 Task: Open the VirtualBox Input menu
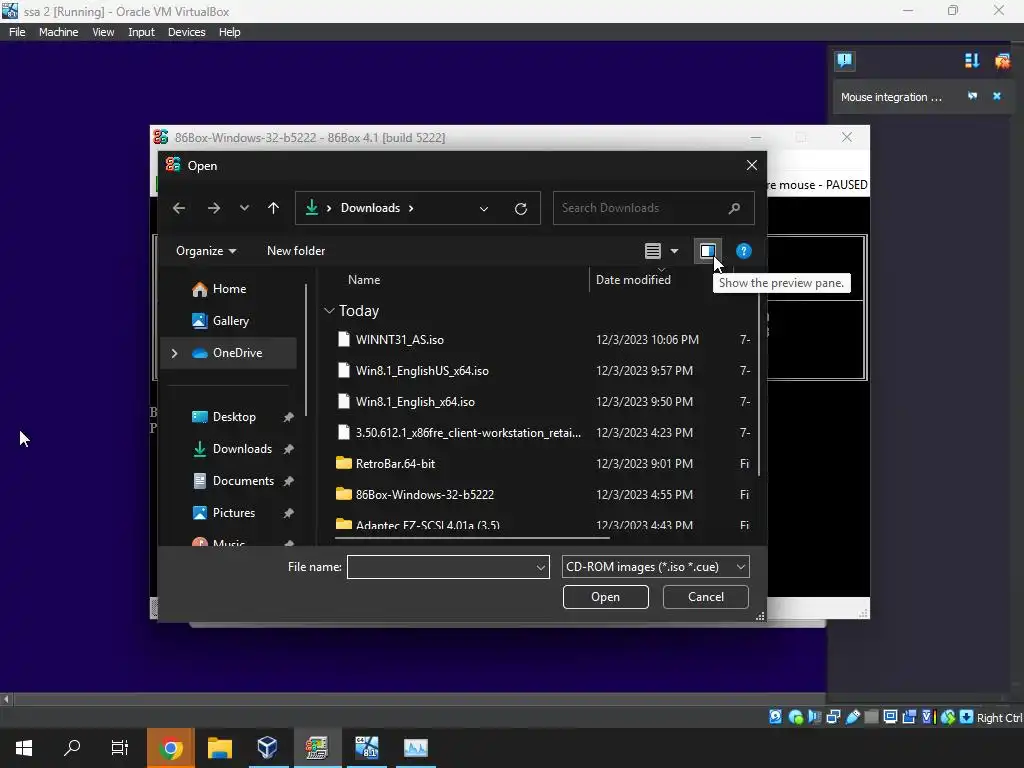coord(141,32)
